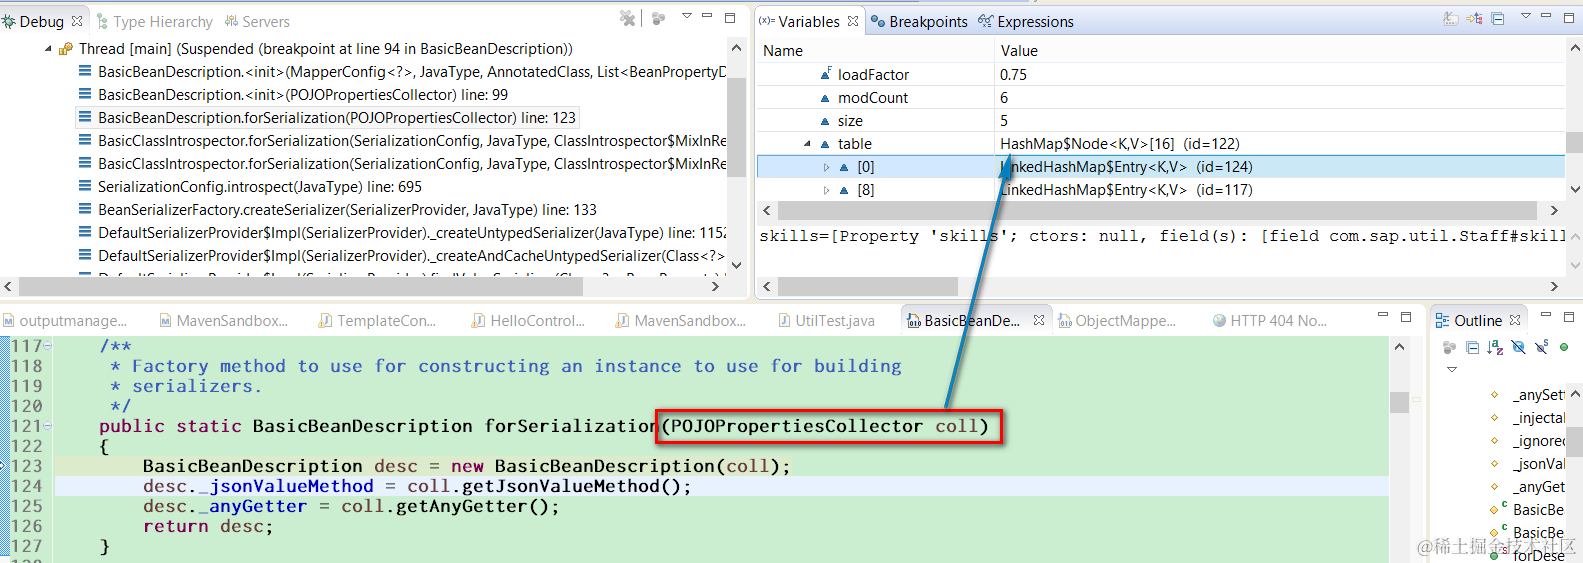Select the forSerialization line 123 stack frame
This screenshot has height=563, width=1583.
(x=328, y=118)
